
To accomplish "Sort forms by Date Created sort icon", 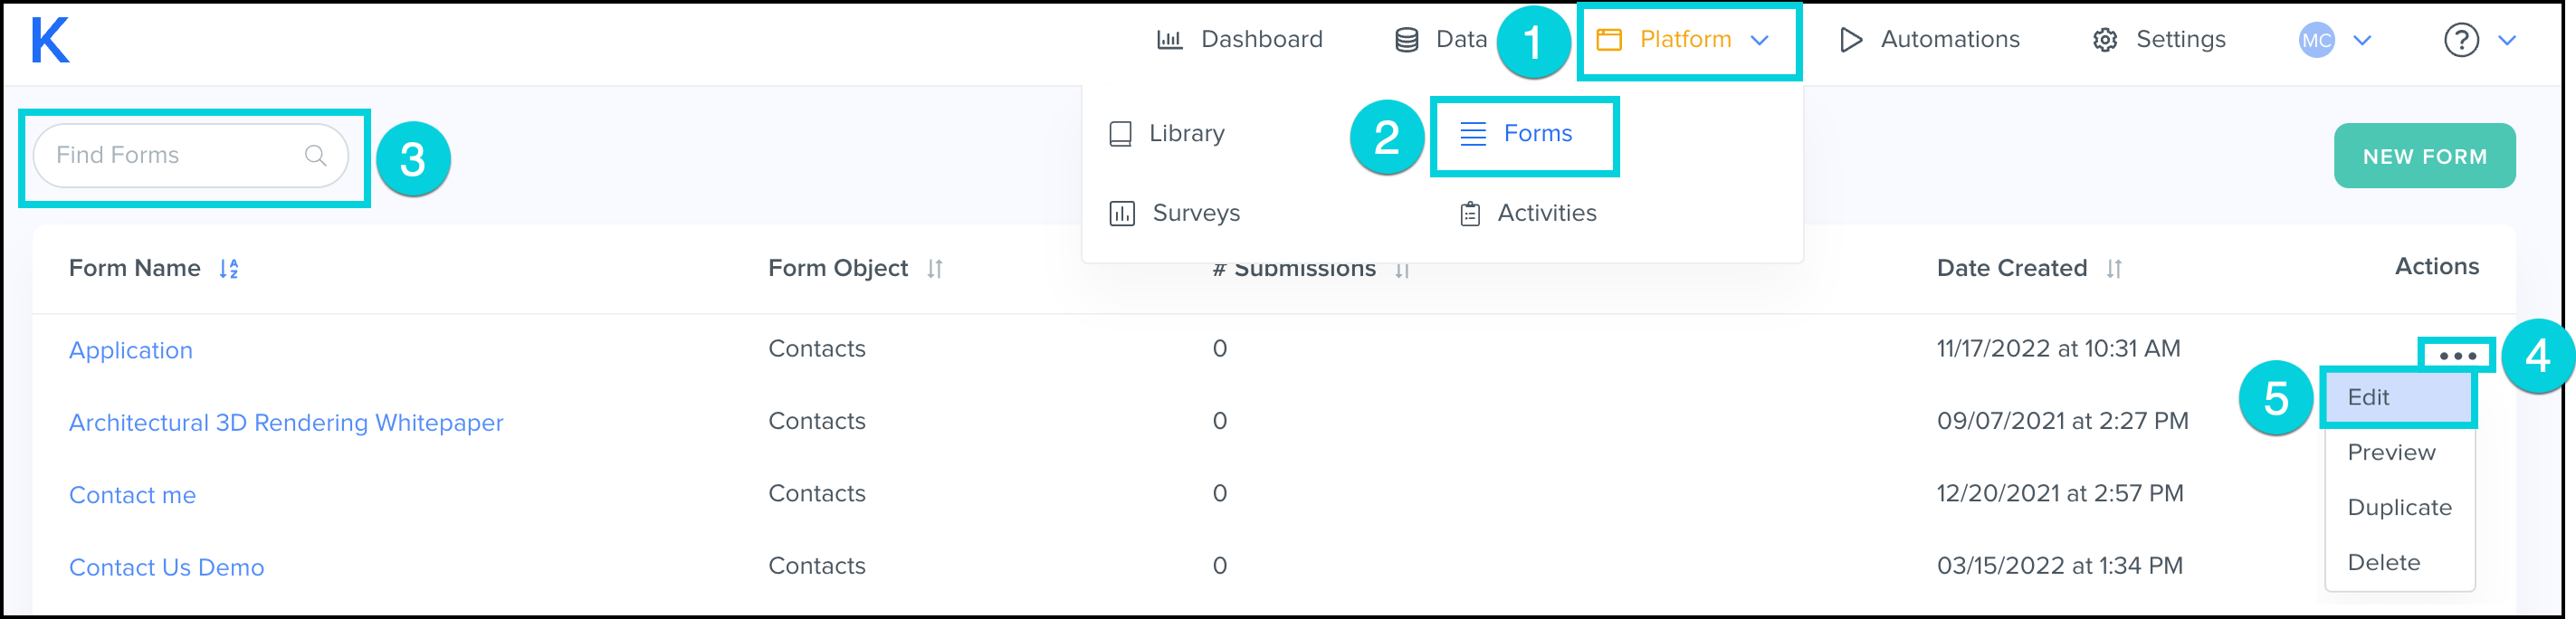I will coord(2113,269).
